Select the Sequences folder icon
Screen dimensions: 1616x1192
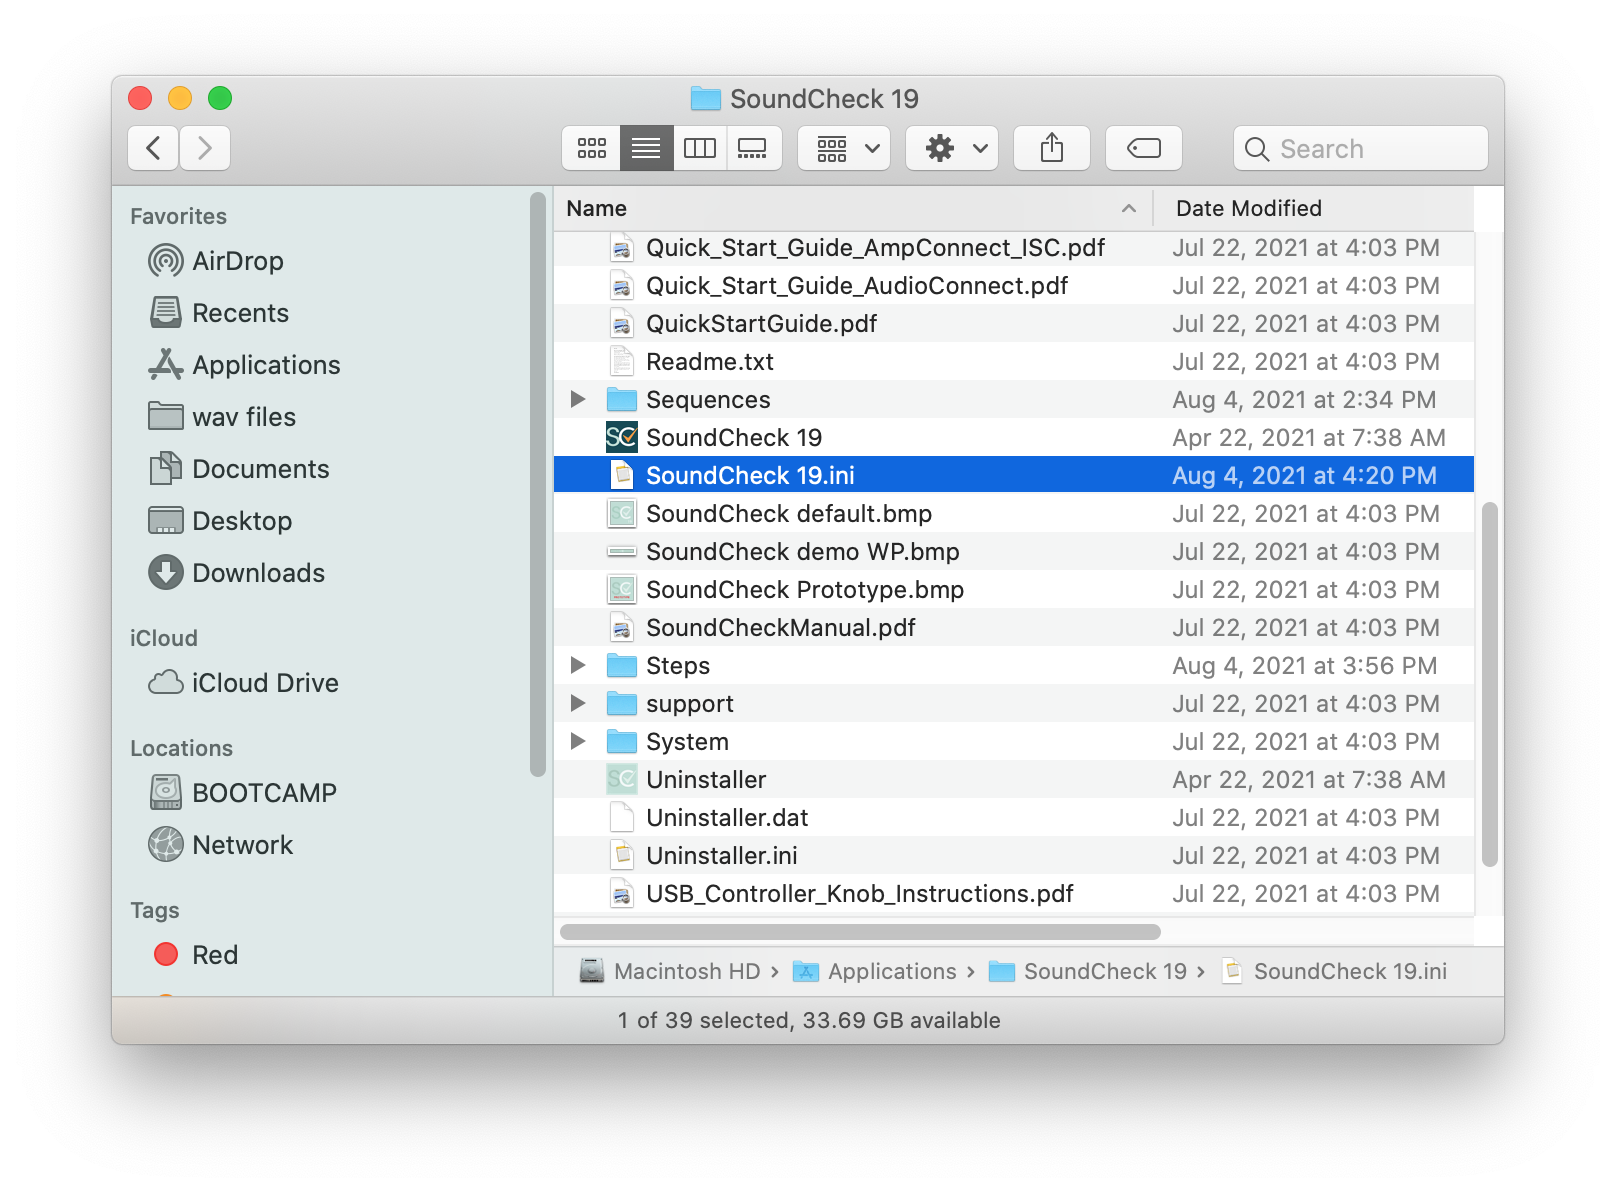pos(622,400)
